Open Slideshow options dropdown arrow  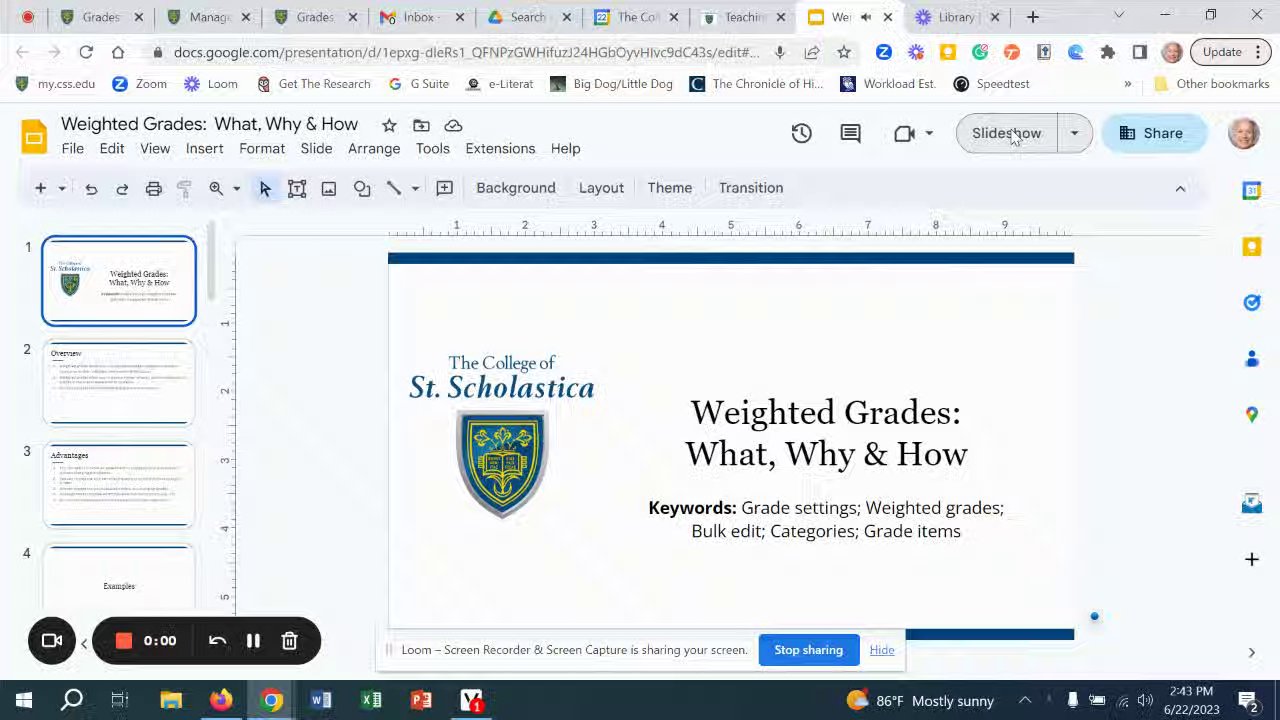(1074, 133)
